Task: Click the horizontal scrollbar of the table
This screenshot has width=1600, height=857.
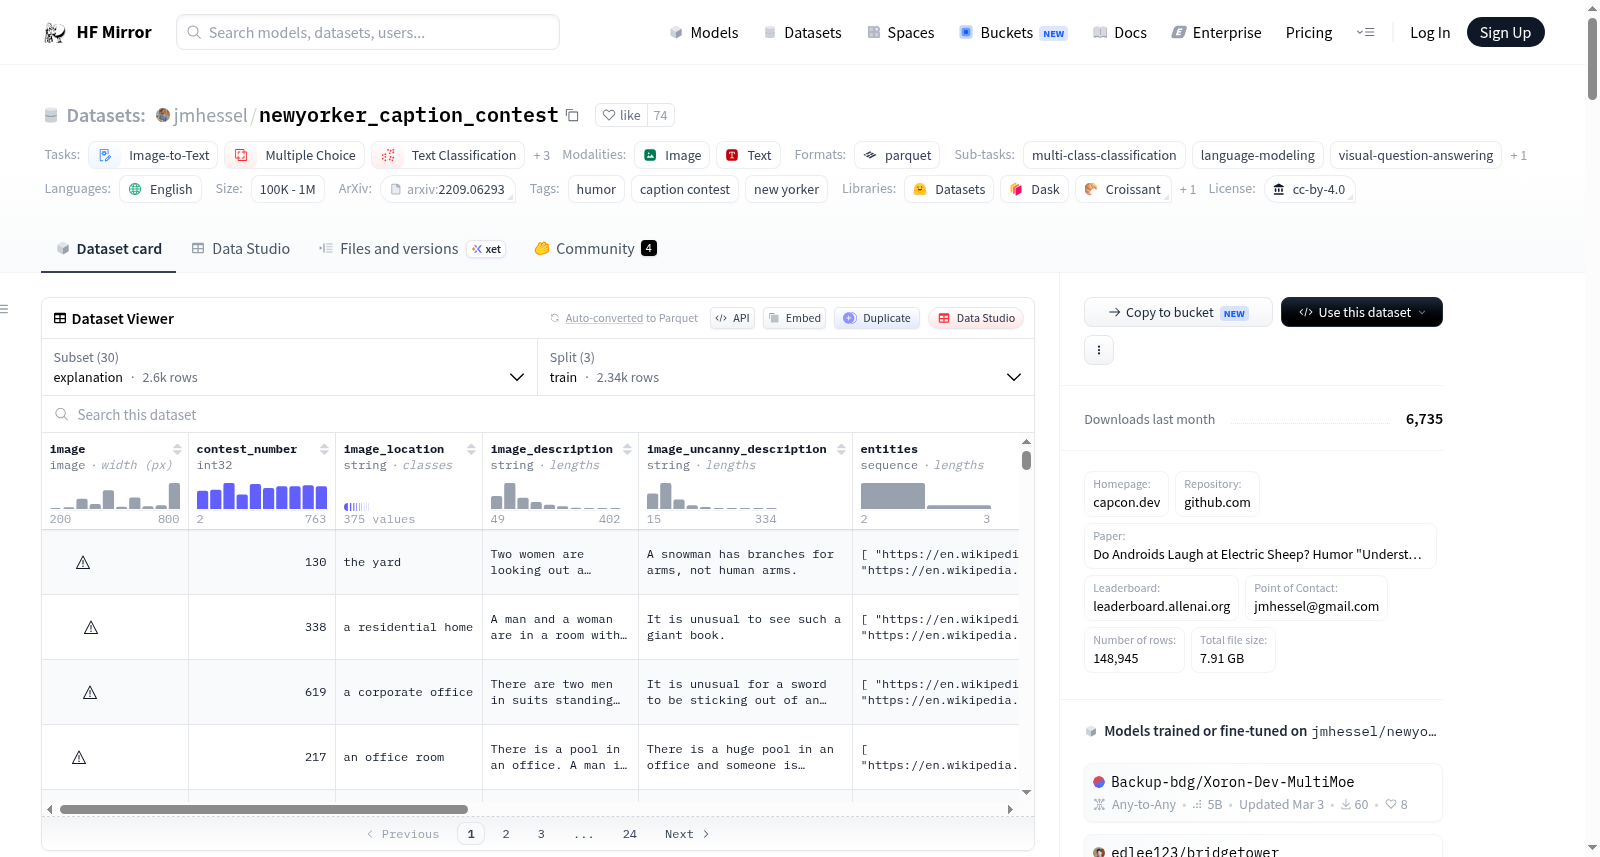Action: point(264,809)
